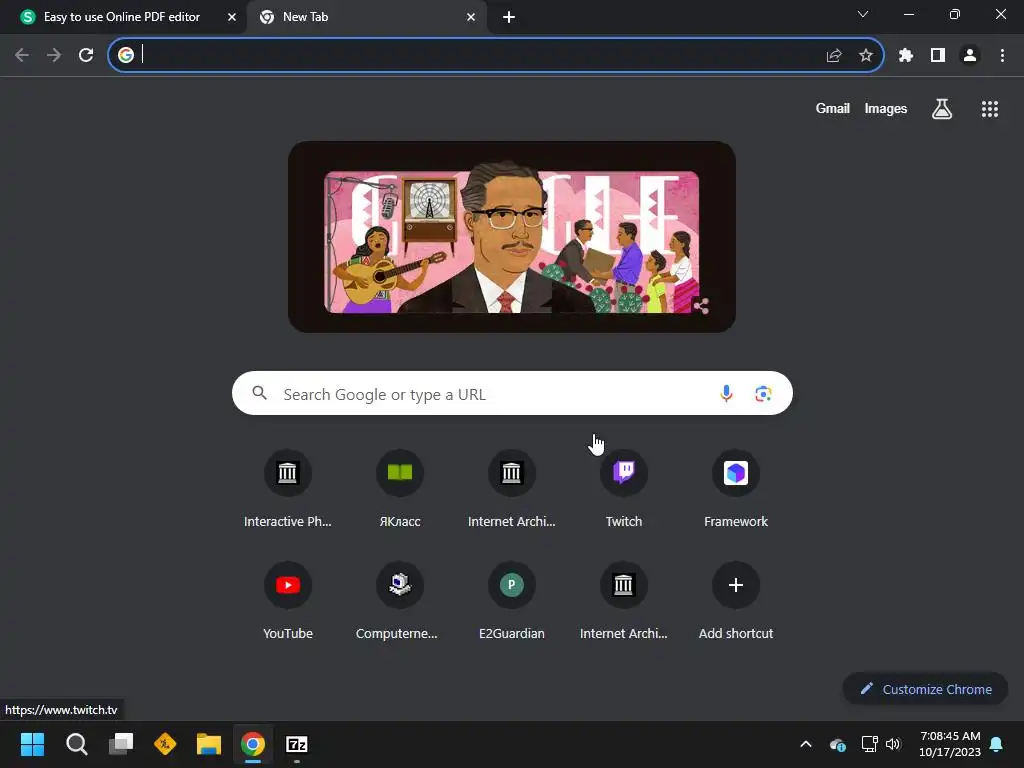Open the notifications bell
Image resolution: width=1024 pixels, height=768 pixels.
[x=997, y=744]
